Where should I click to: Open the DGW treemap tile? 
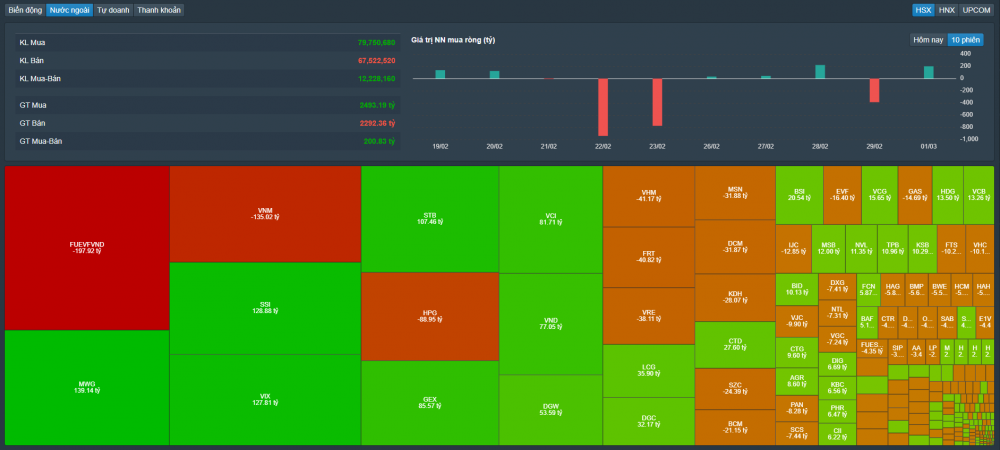551,410
